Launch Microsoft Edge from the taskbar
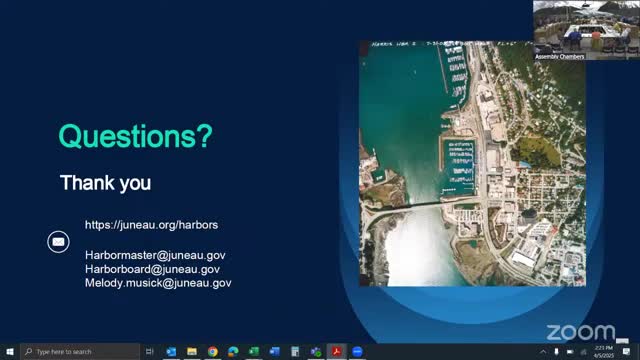 click(233, 351)
